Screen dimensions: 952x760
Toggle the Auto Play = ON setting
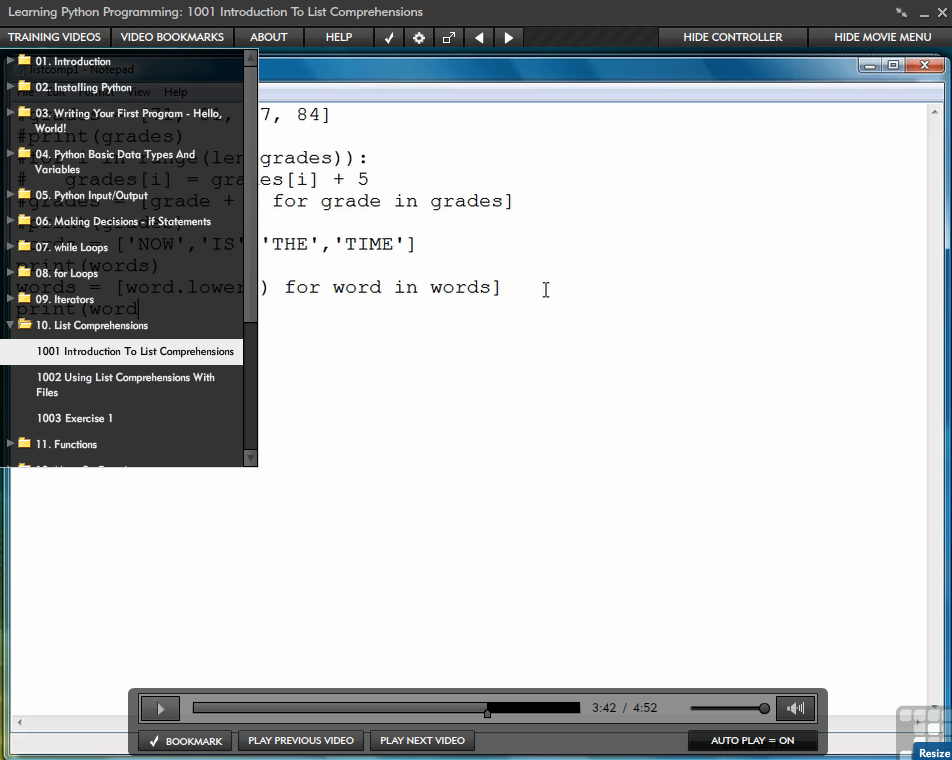(752, 741)
